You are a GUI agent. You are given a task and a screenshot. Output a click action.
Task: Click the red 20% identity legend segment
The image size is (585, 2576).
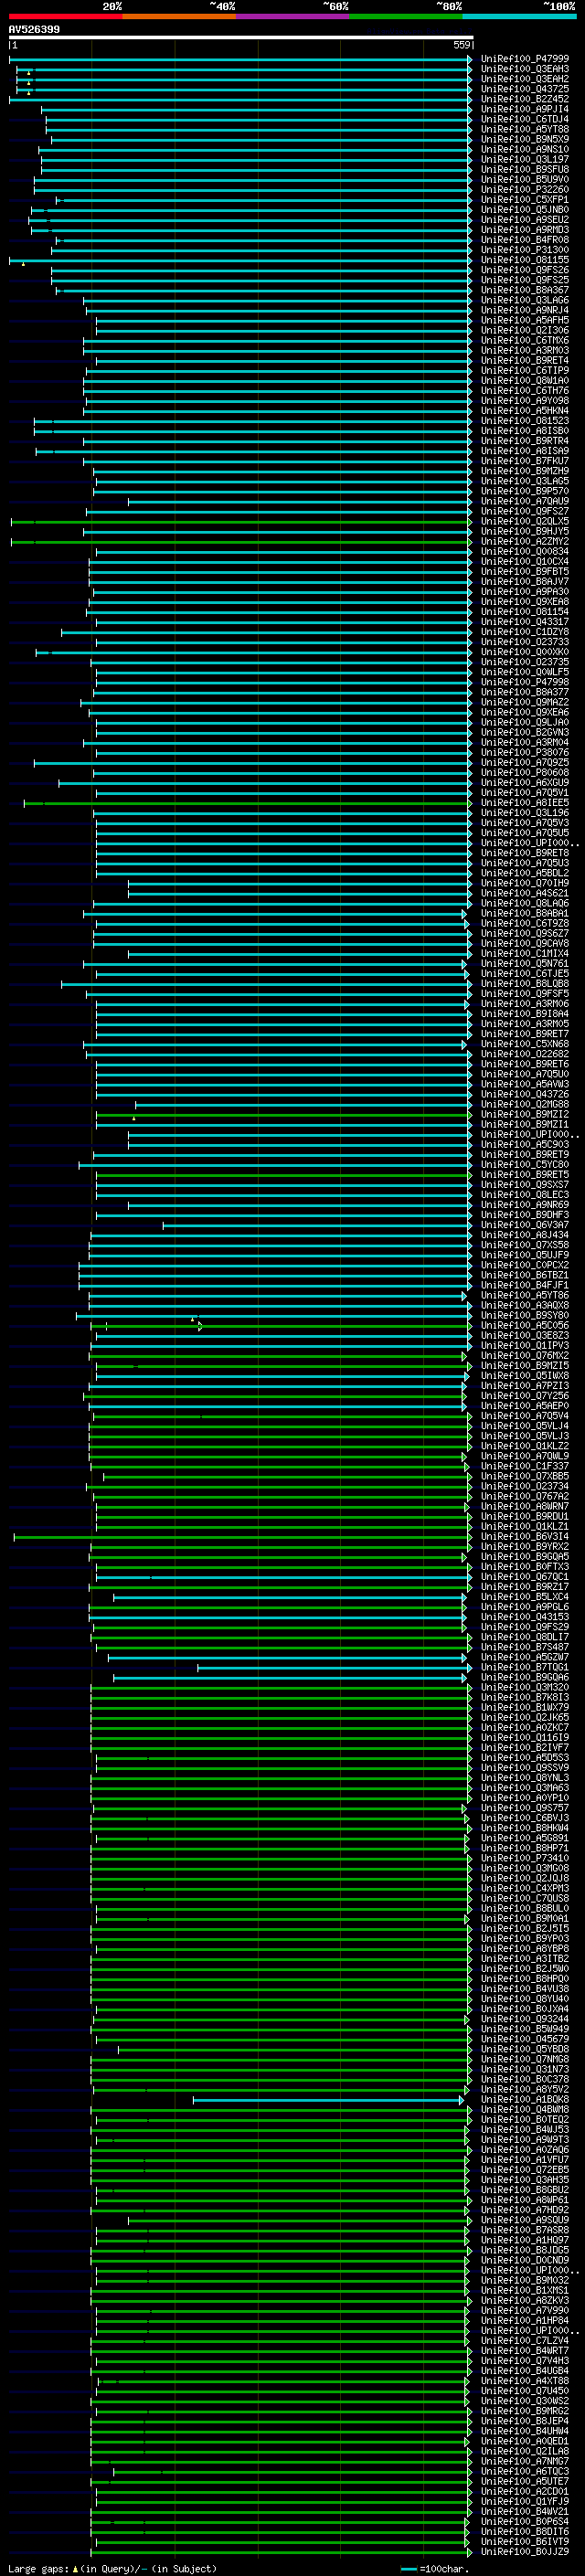65,16
